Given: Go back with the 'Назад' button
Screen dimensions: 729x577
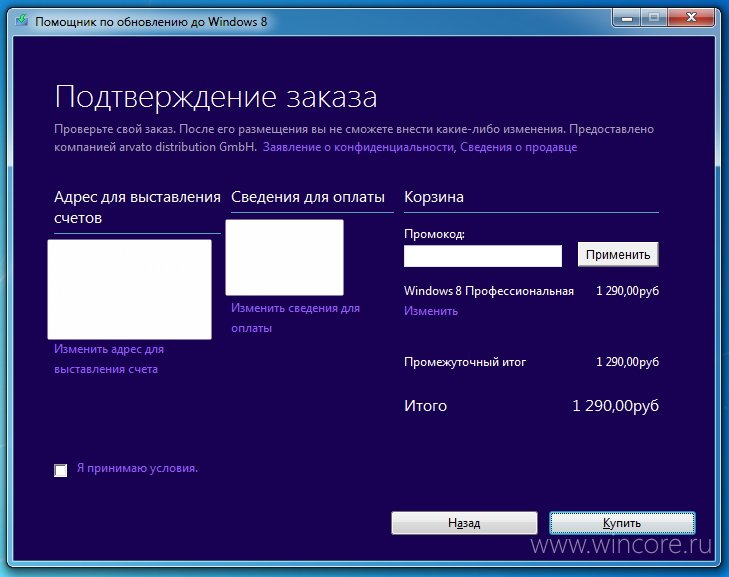Looking at the screenshot, I should [x=464, y=523].
